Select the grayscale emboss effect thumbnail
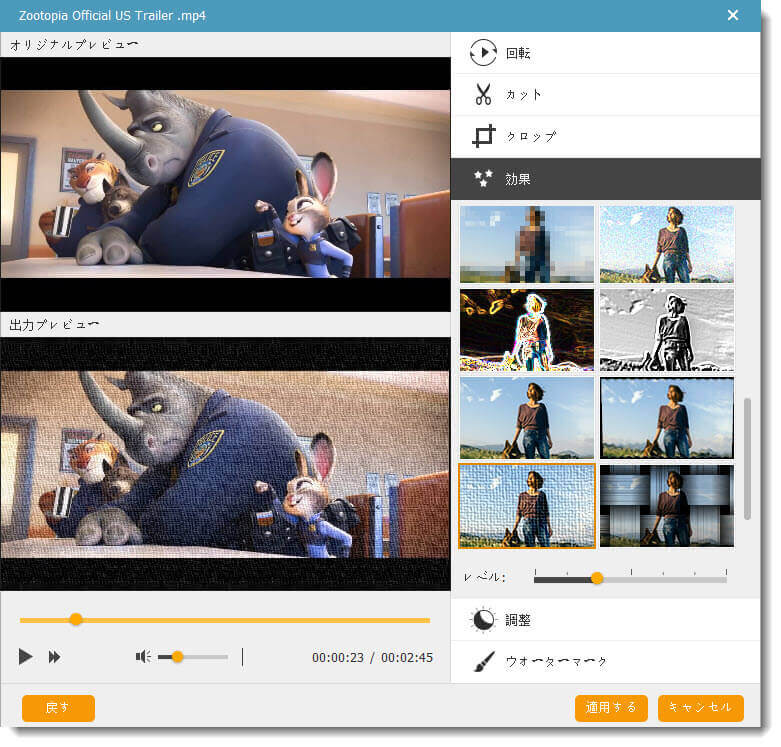 [666, 330]
